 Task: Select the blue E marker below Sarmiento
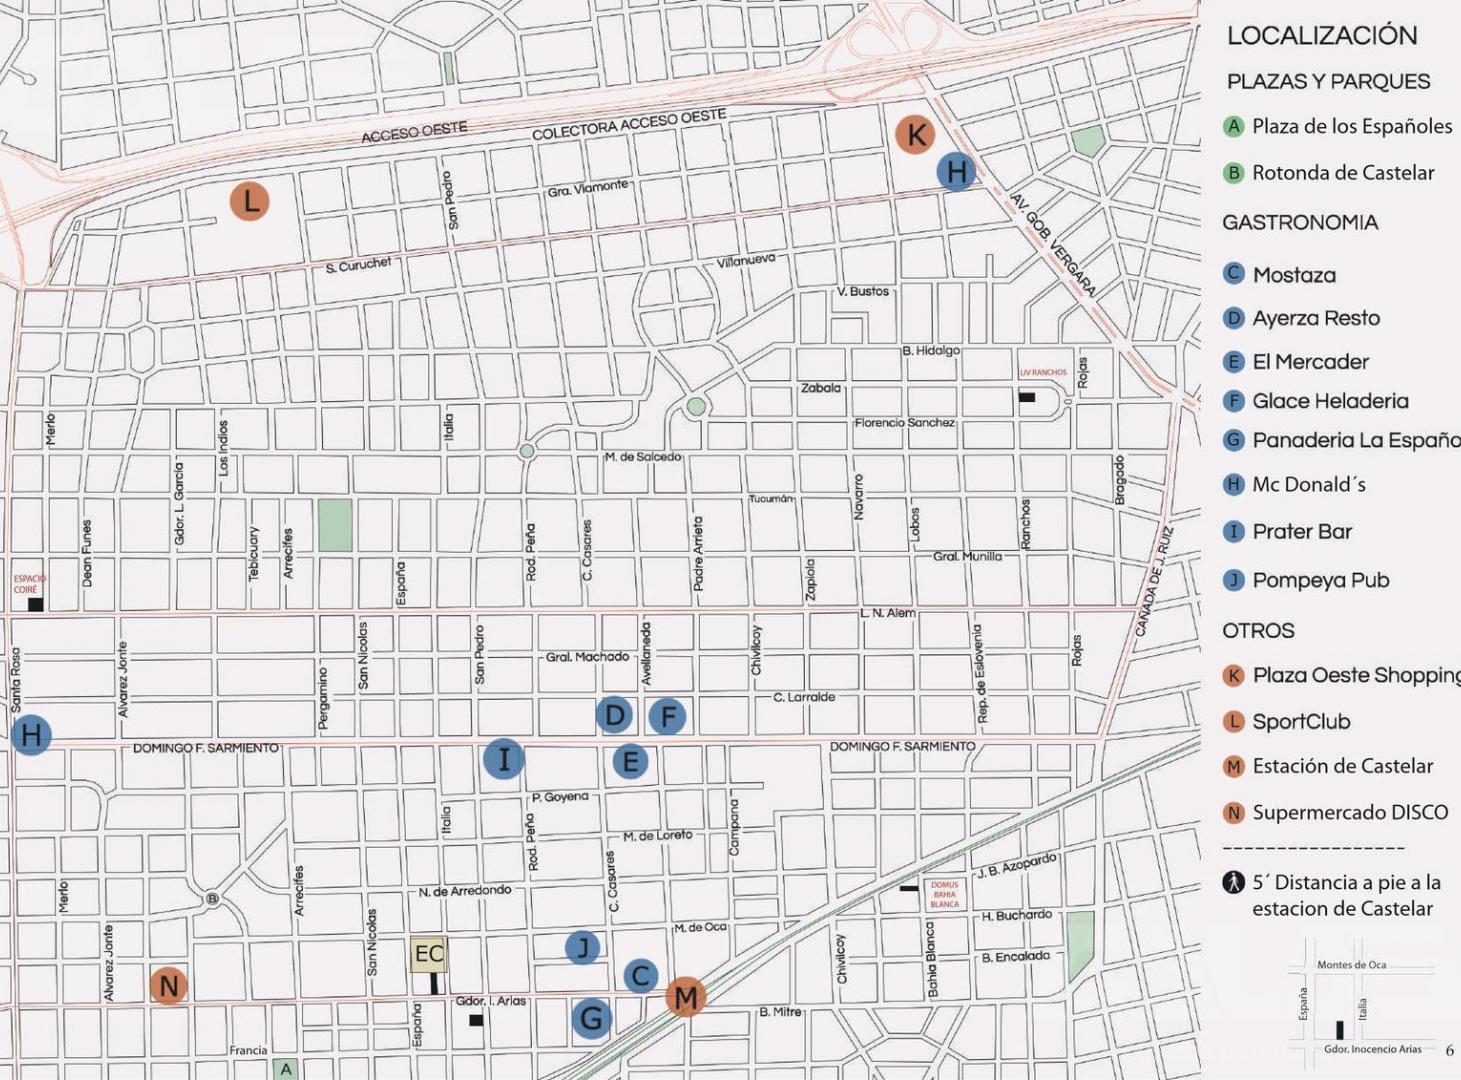coord(630,762)
